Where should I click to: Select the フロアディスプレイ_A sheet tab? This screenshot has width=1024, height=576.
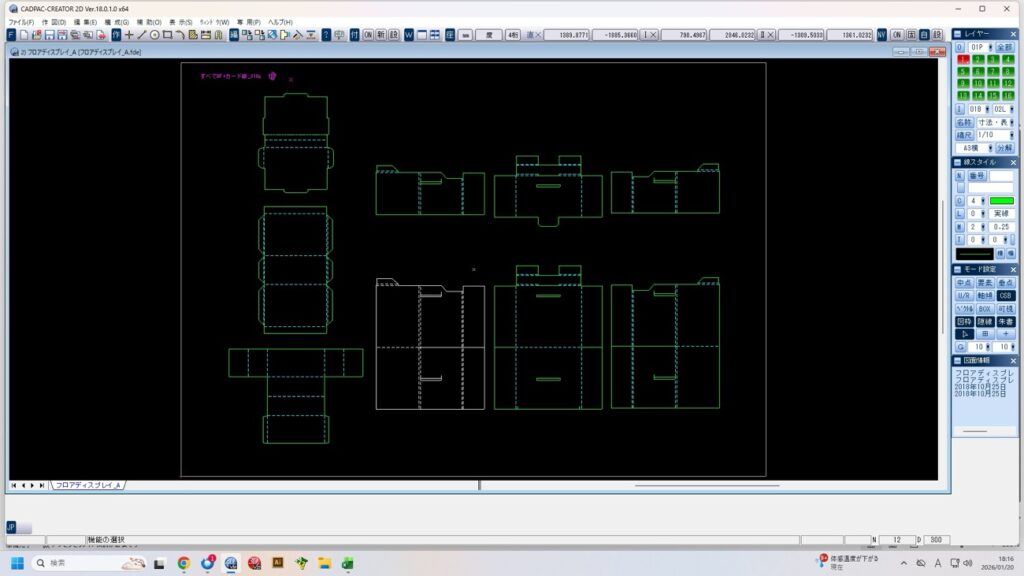(x=88, y=485)
